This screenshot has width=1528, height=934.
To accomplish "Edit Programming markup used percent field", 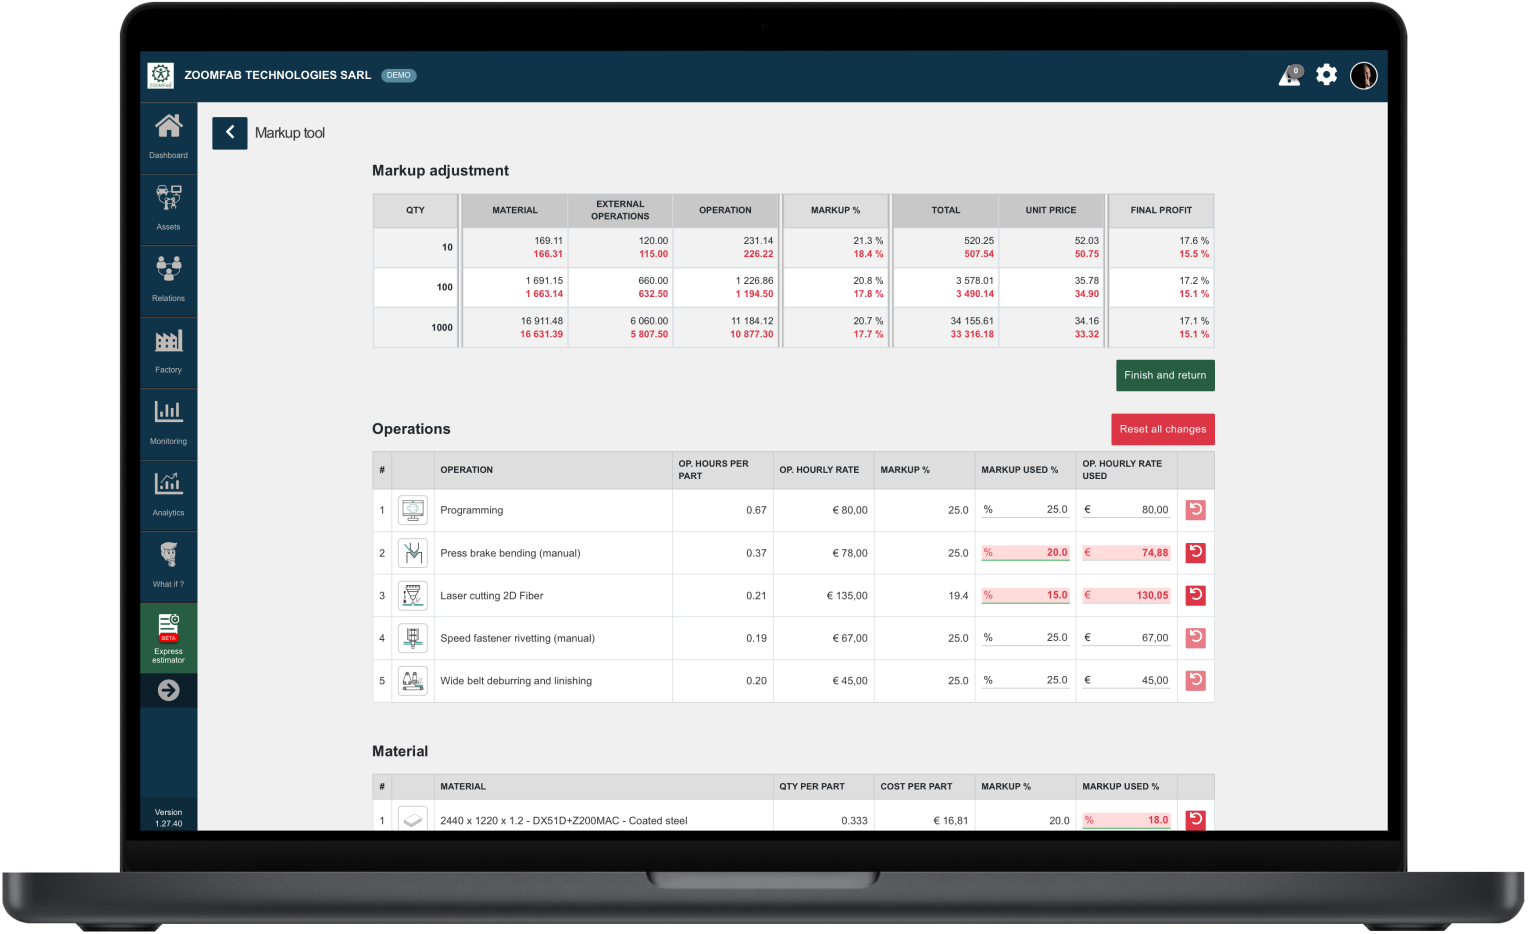I will pyautogui.click(x=1025, y=510).
